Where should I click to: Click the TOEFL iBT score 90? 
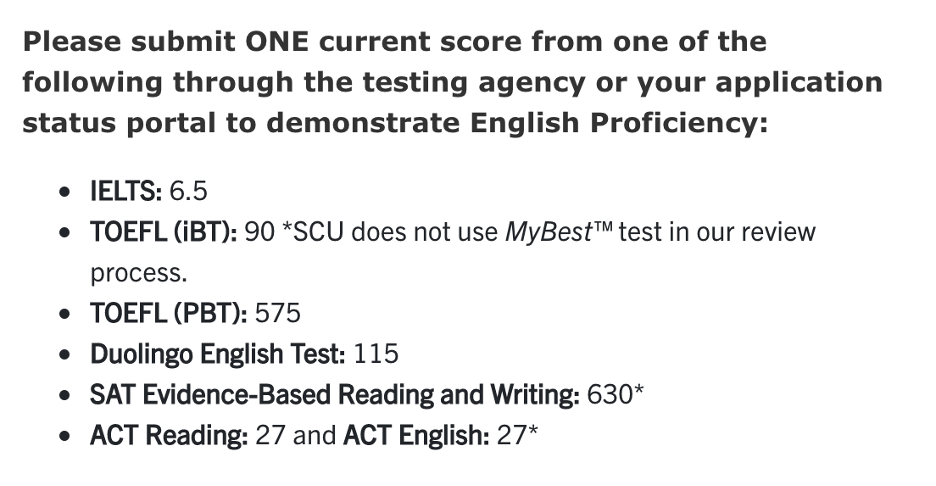[259, 233]
